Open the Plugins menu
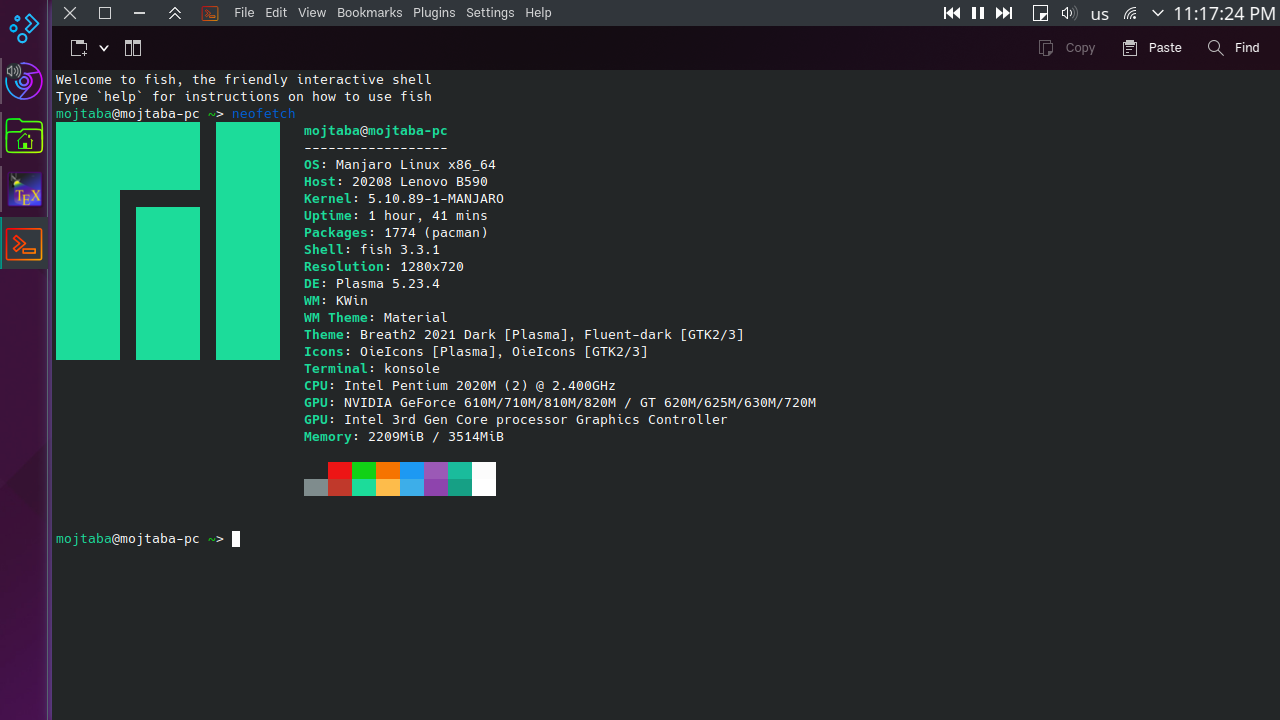Viewport: 1280px width, 720px height. (434, 13)
